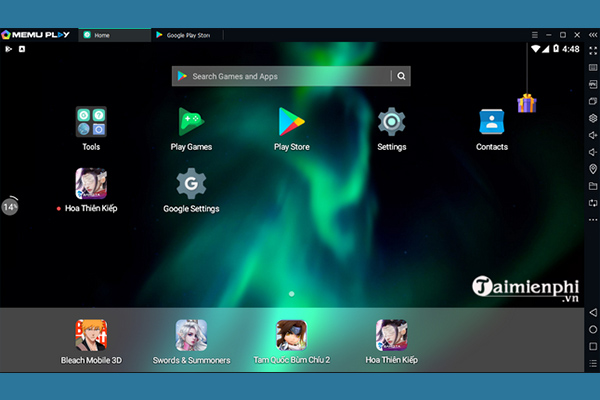600x400 pixels.
Task: Open Google Settings app
Action: pos(191,184)
